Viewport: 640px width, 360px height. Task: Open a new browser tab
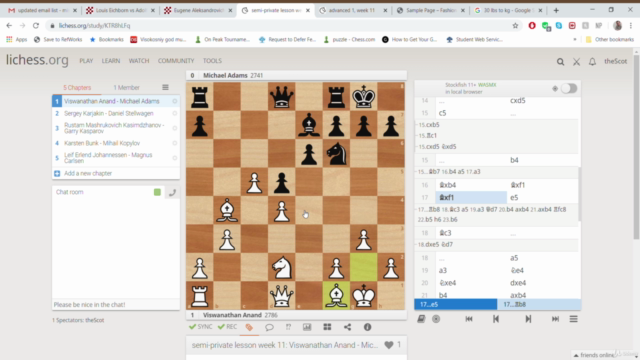tap(556, 10)
